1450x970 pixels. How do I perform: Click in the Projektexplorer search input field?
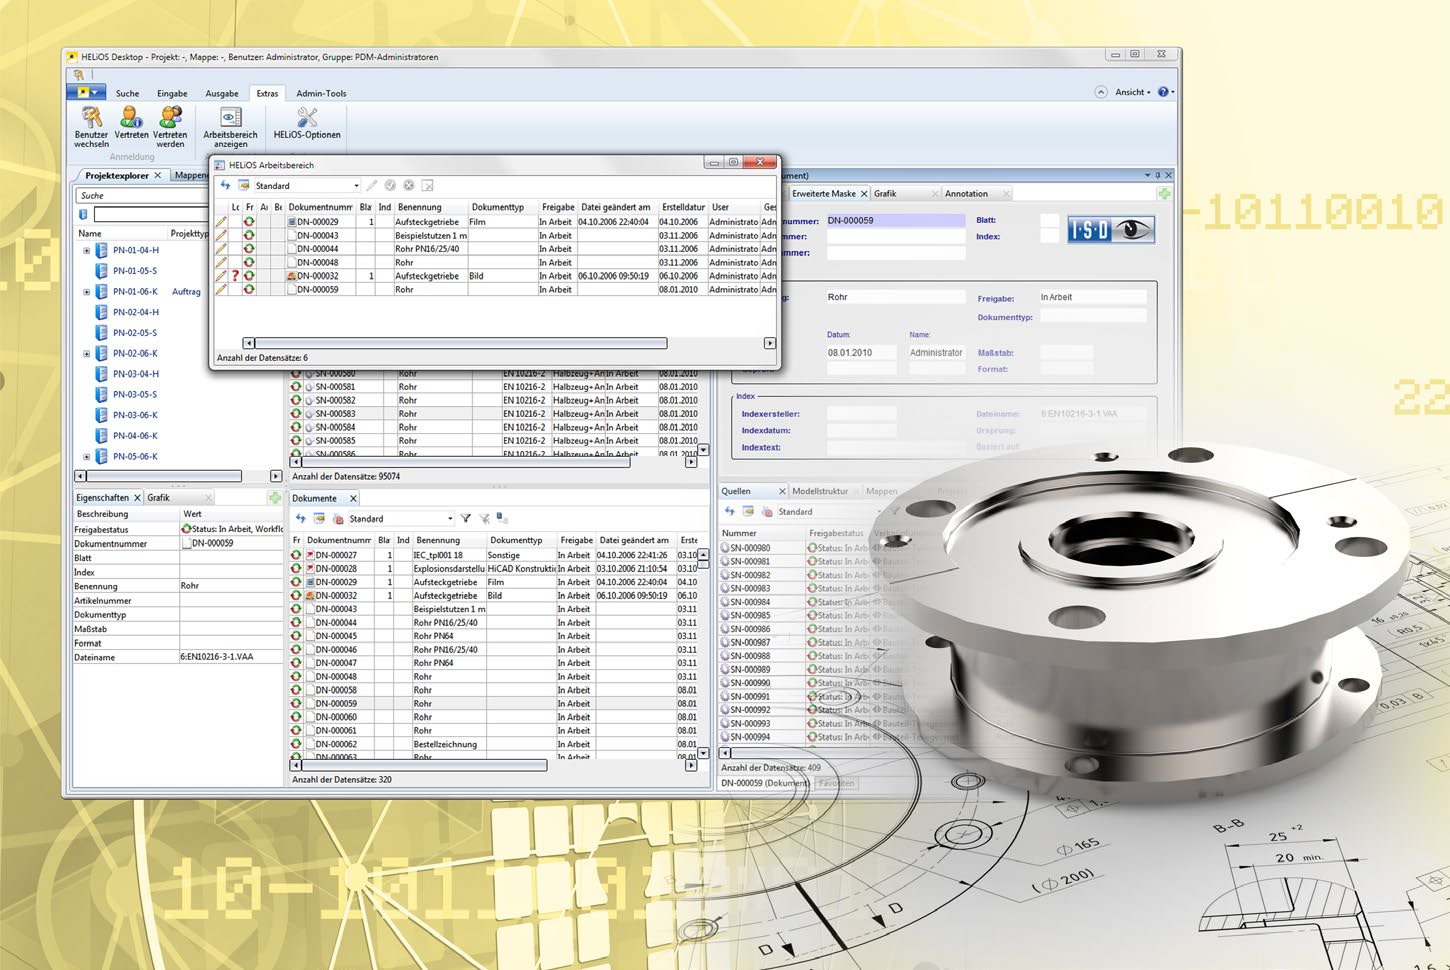click(151, 214)
